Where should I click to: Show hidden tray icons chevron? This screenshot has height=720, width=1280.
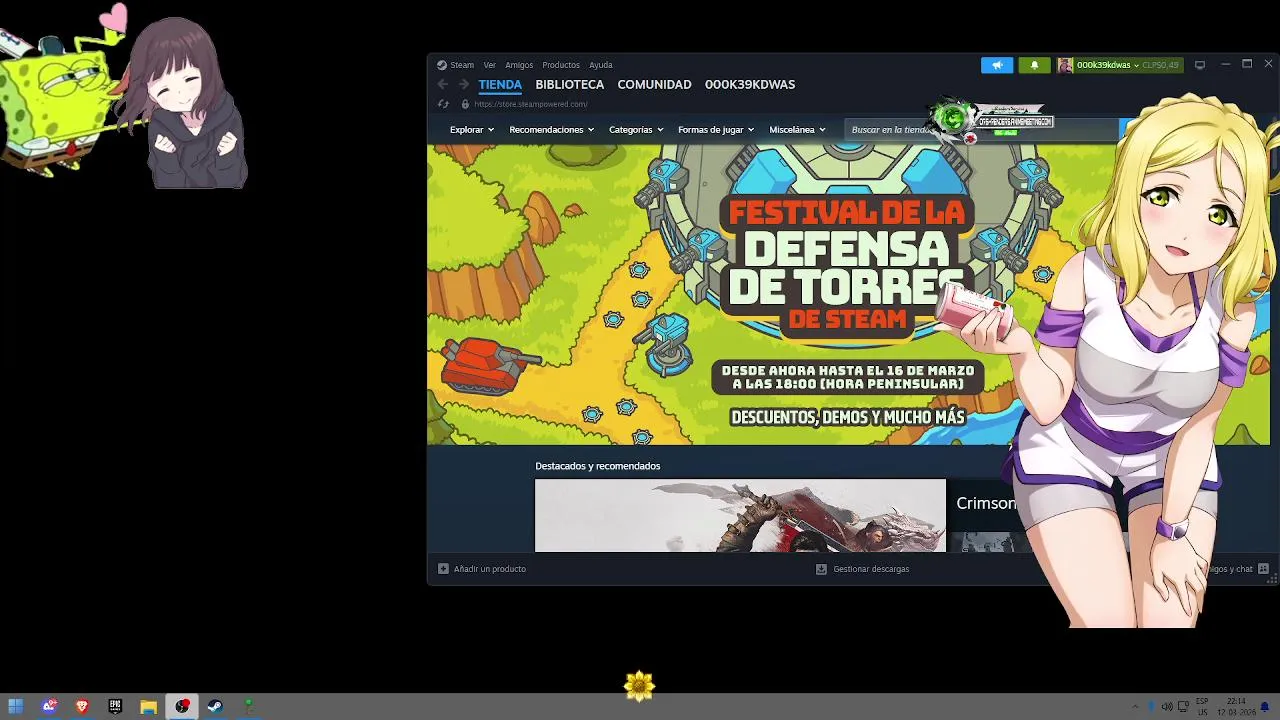[x=1135, y=707]
